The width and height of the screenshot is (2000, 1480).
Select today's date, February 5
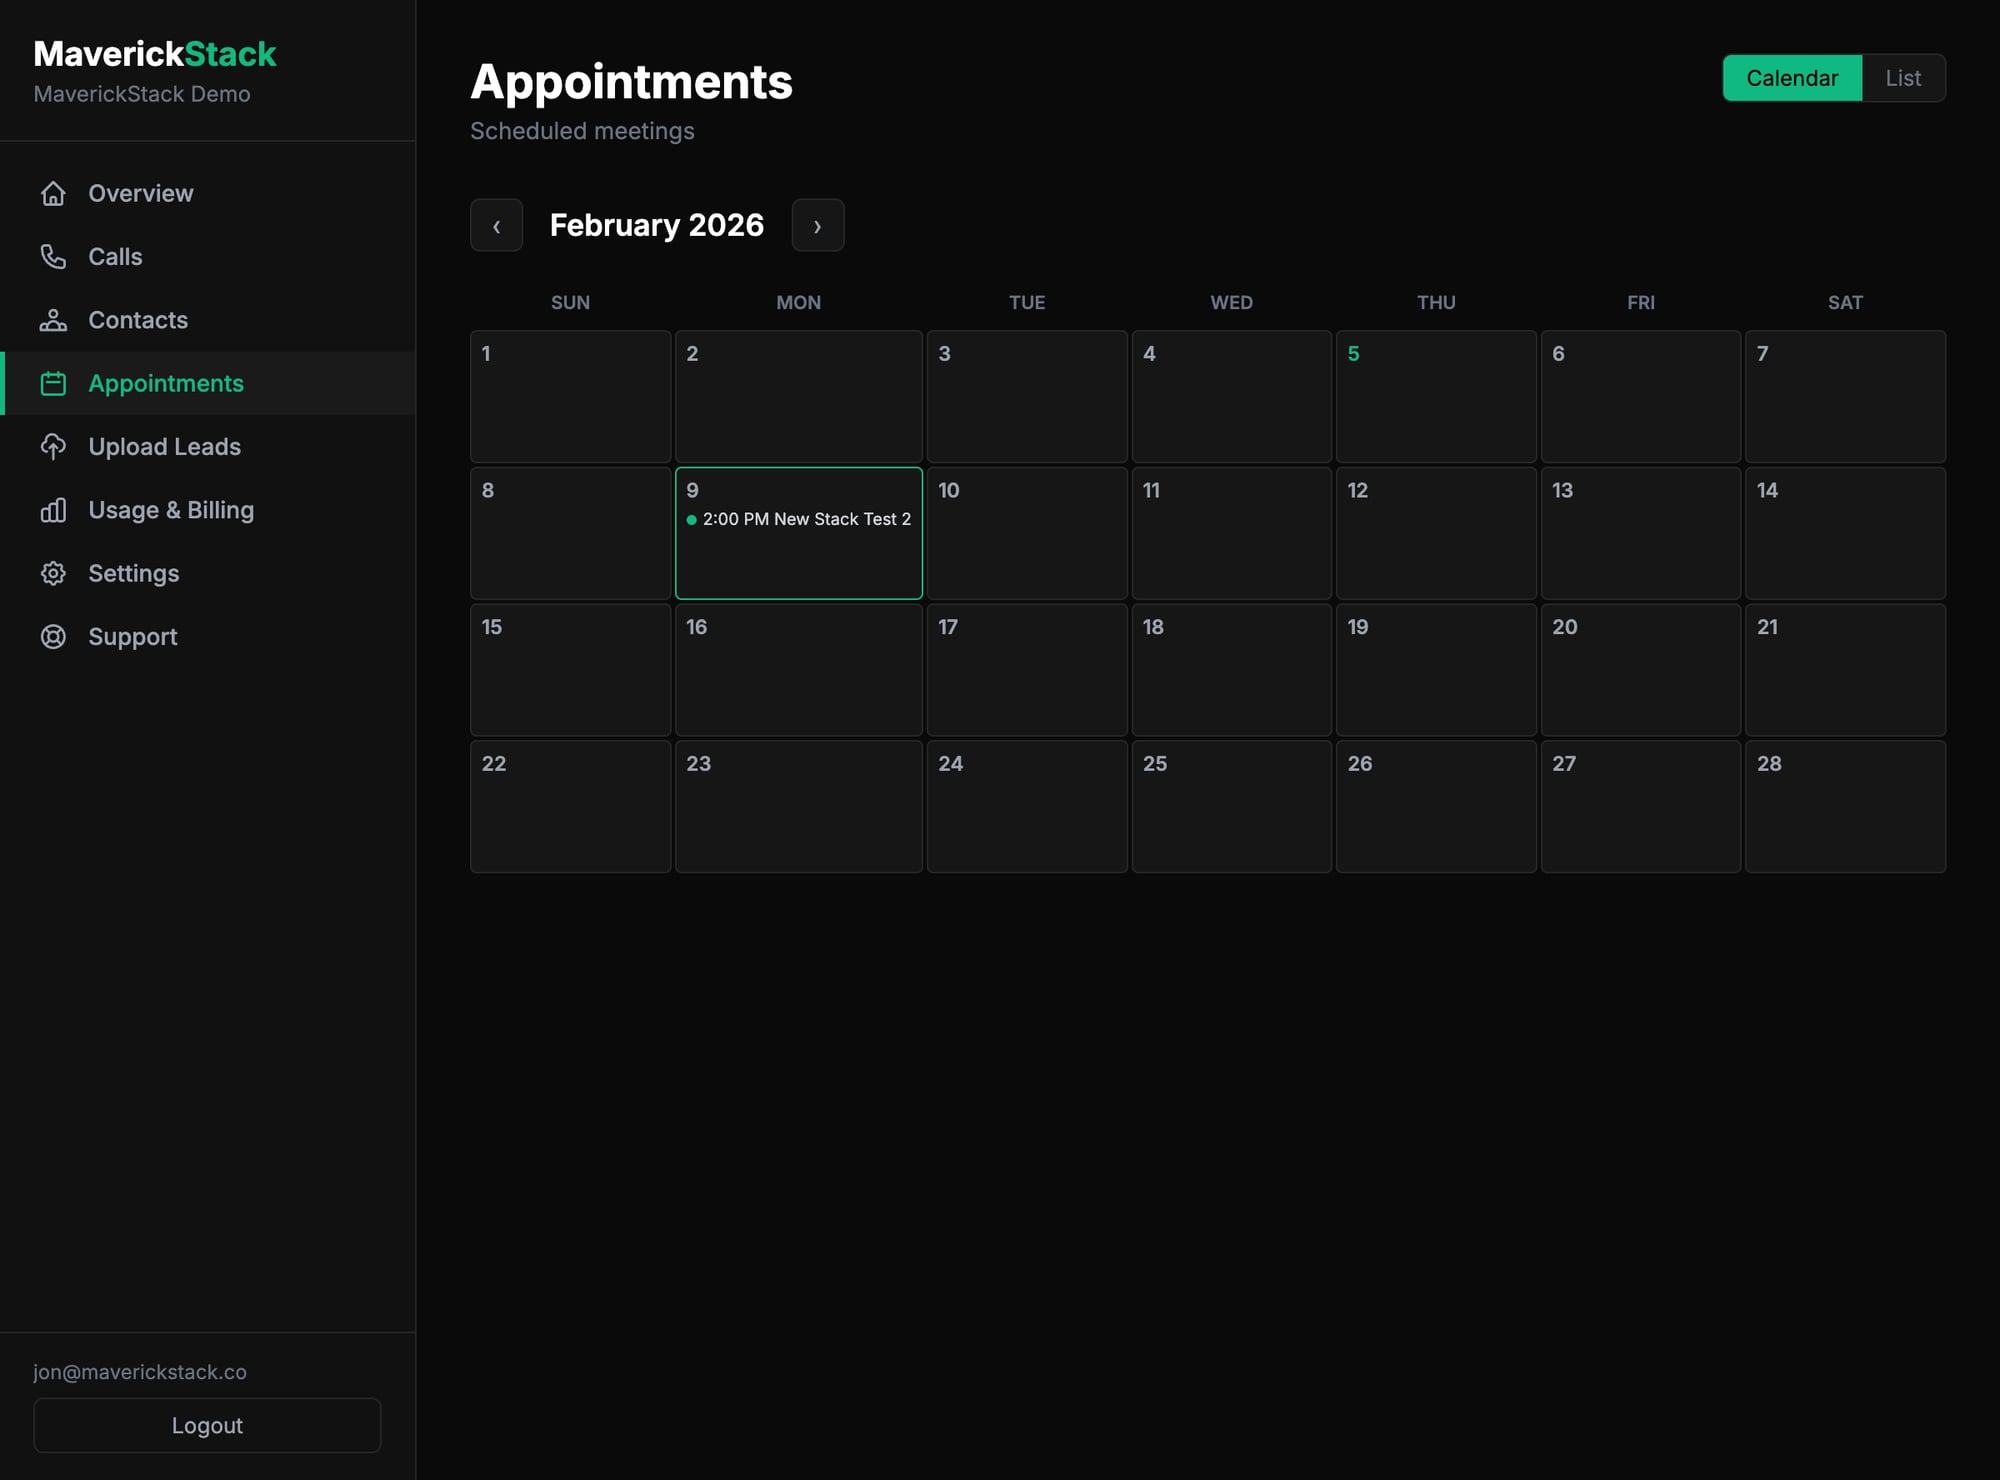tap(1436, 396)
